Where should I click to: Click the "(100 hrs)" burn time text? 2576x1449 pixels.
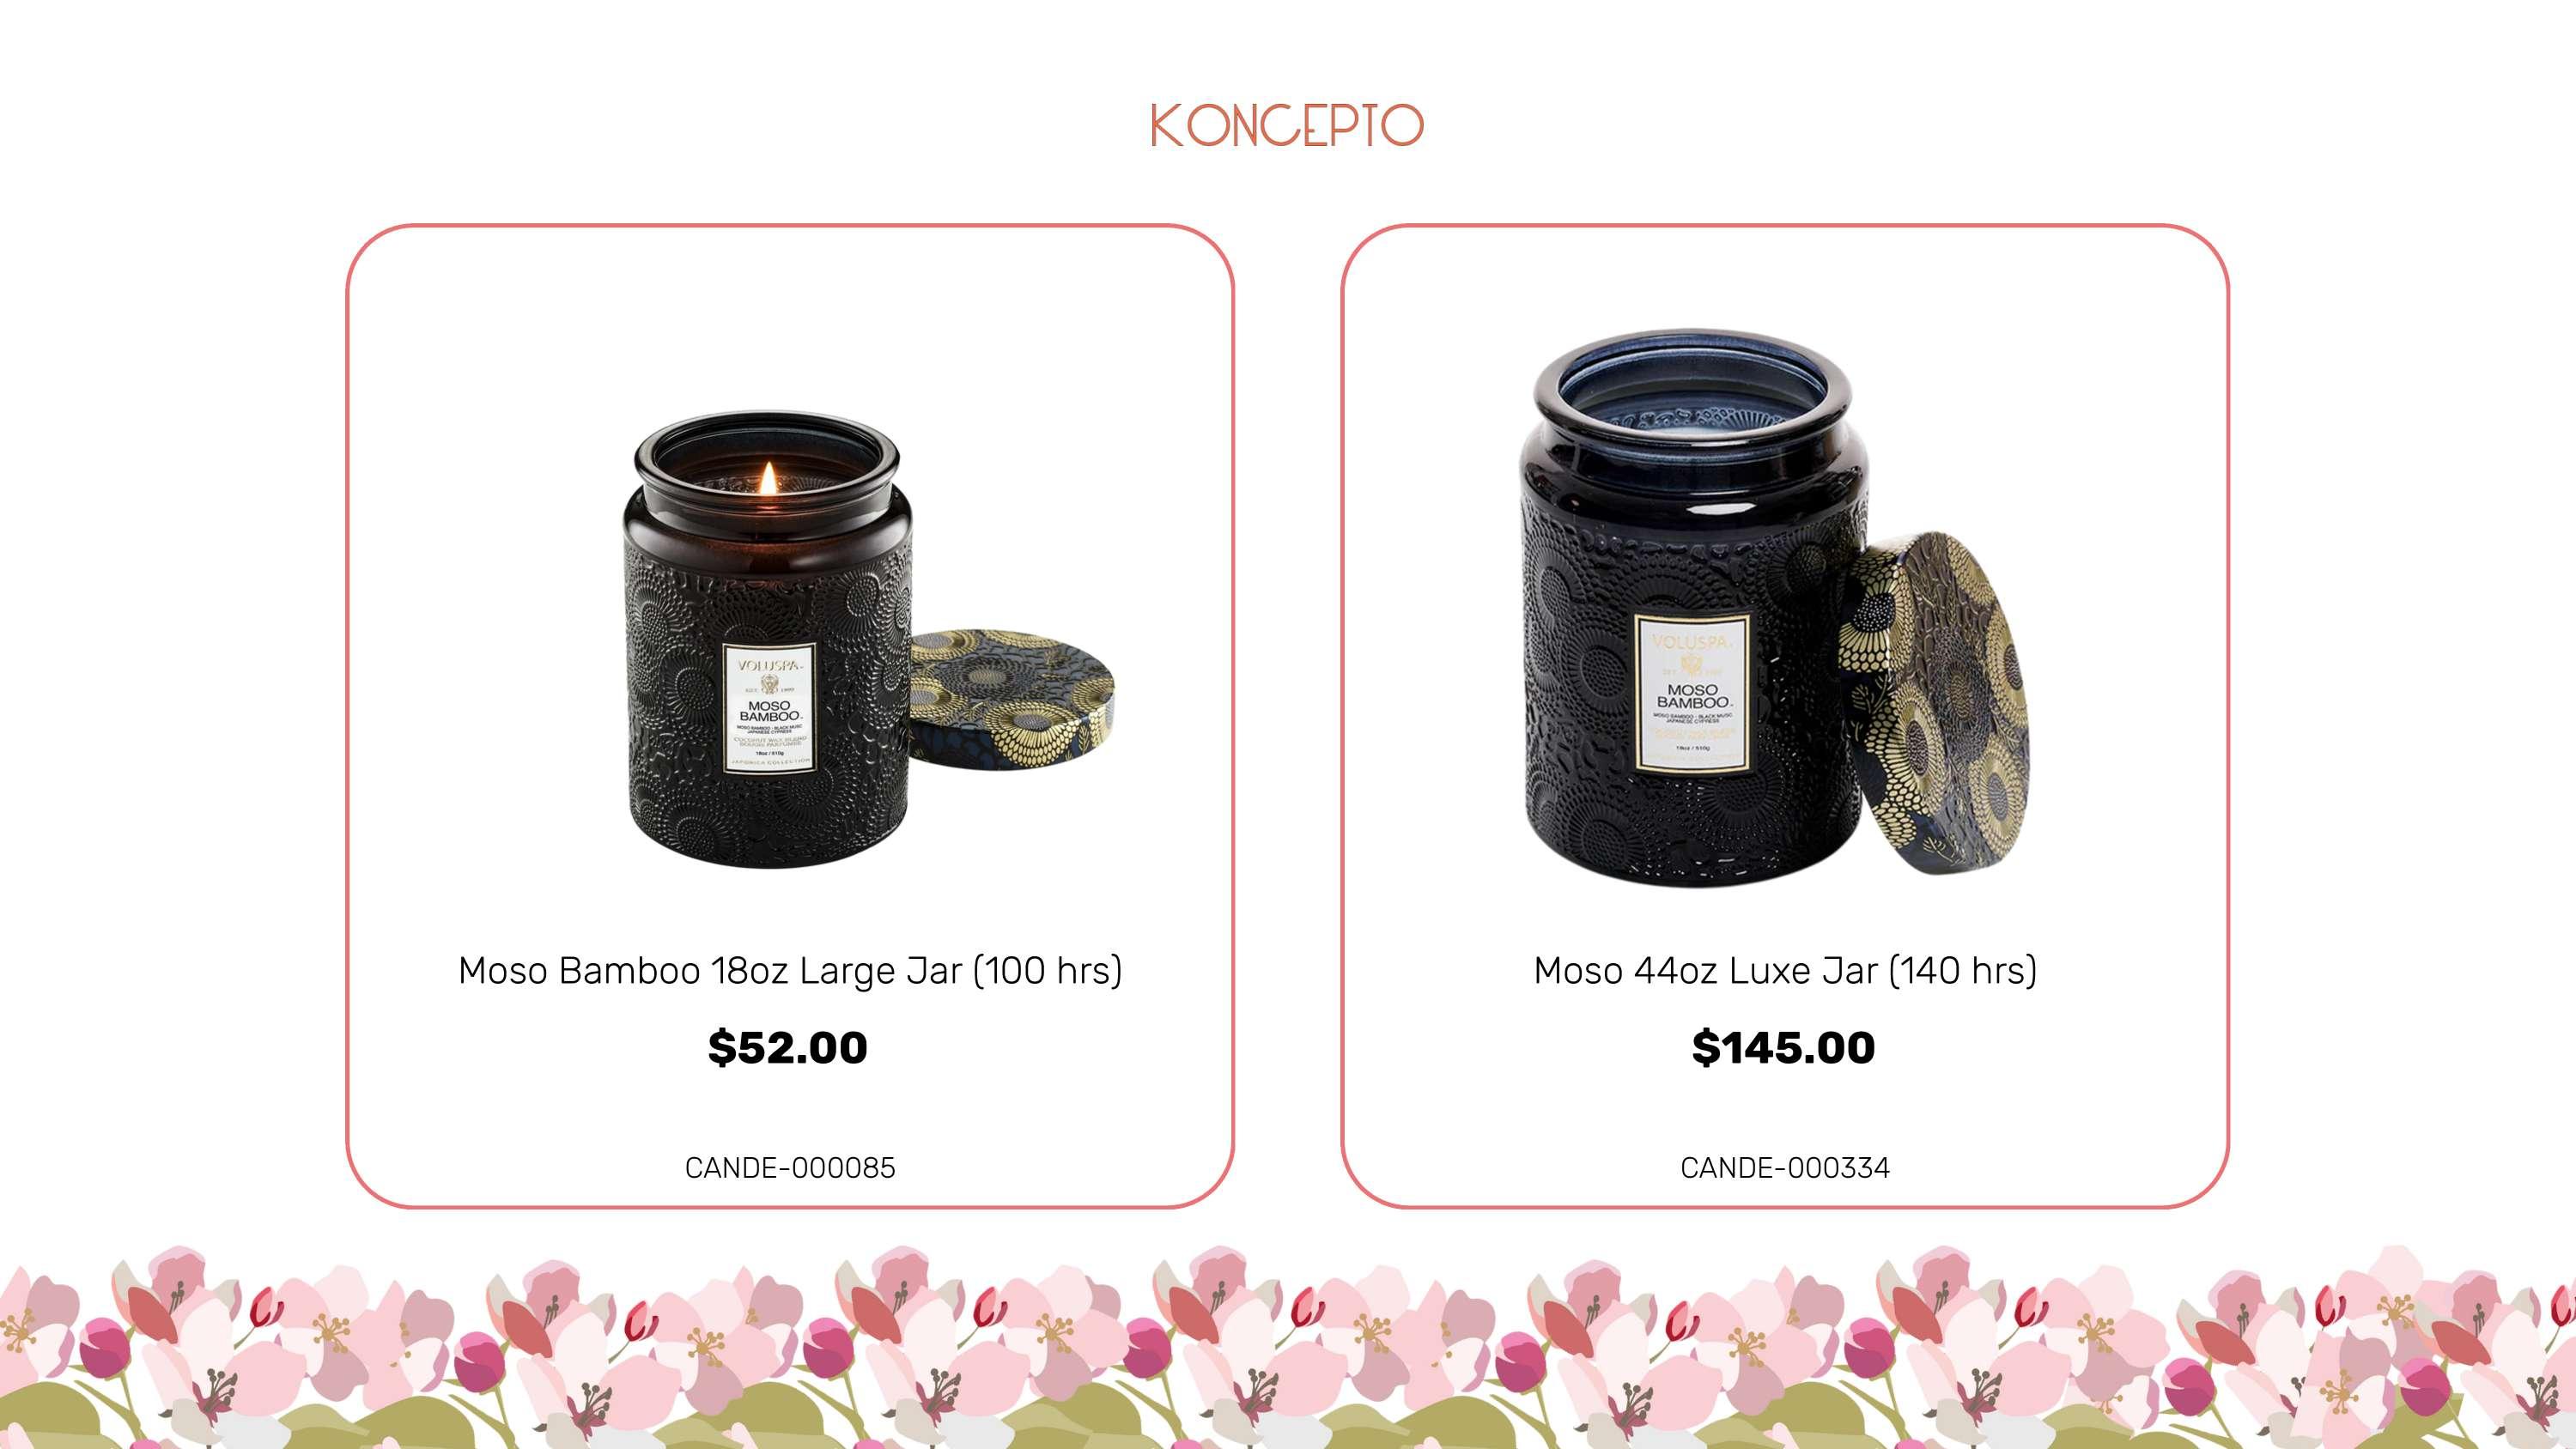point(1048,970)
